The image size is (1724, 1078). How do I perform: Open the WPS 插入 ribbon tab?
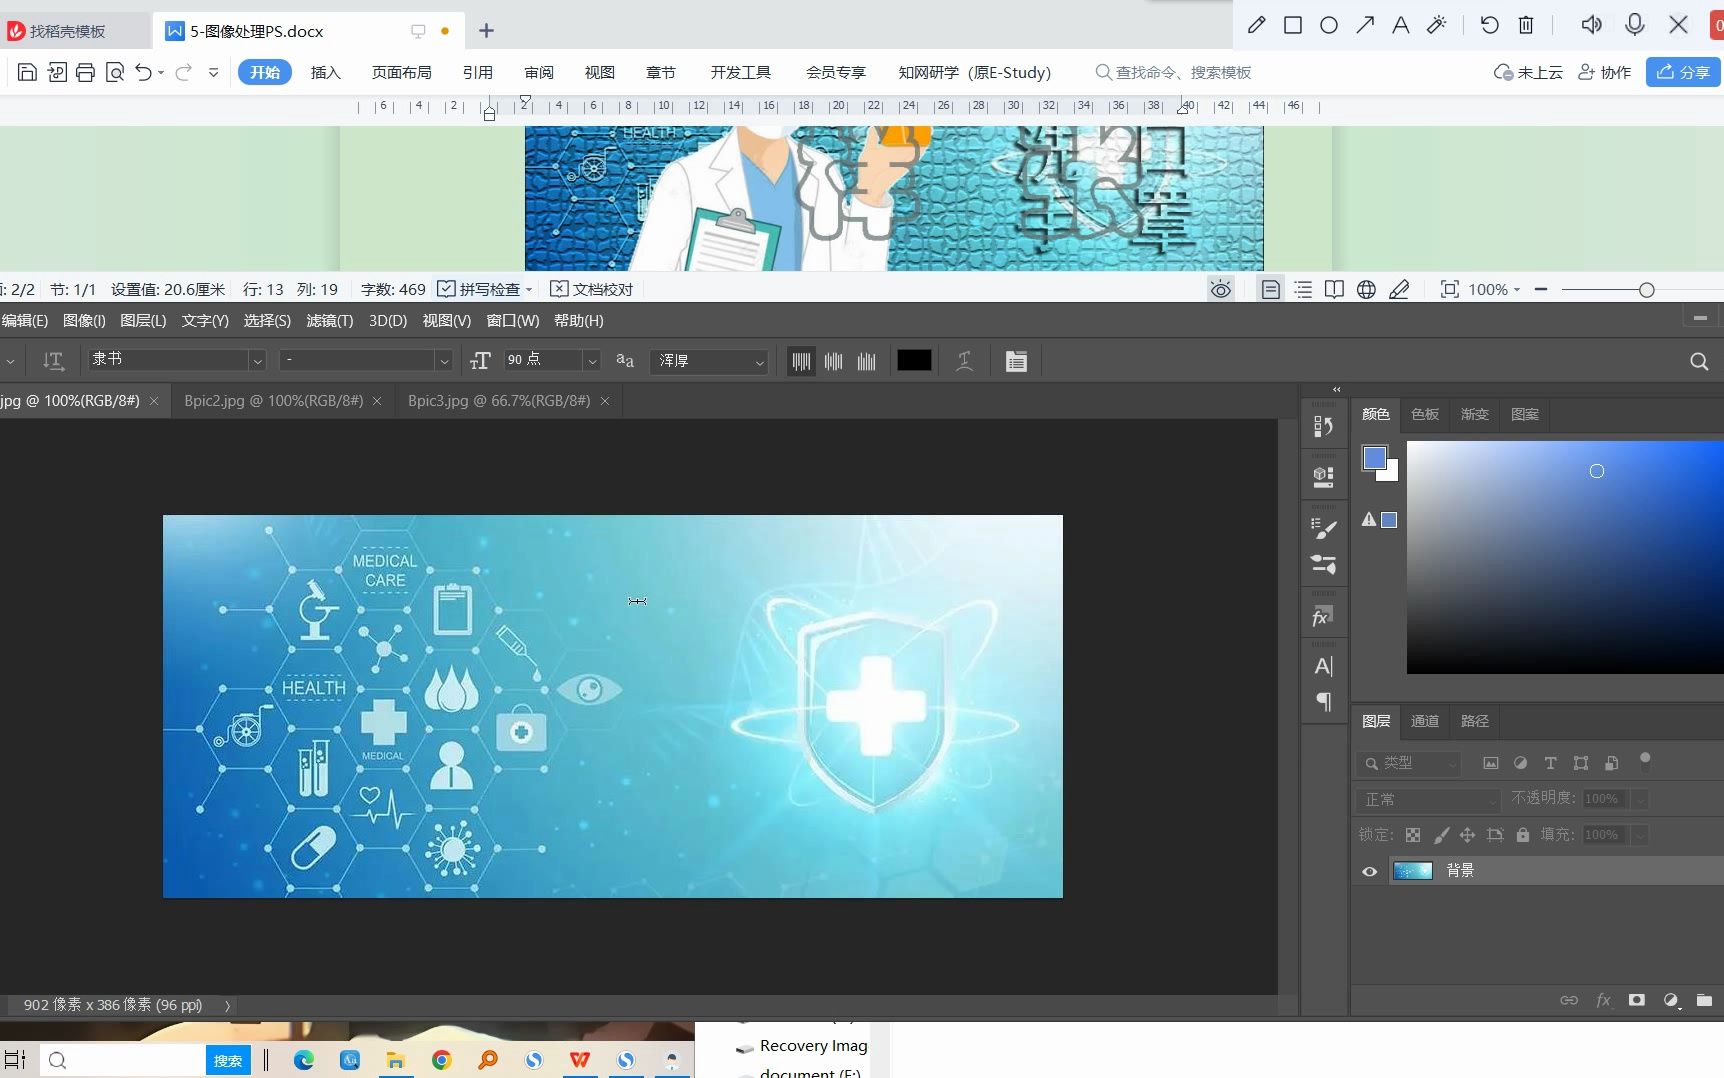[326, 72]
